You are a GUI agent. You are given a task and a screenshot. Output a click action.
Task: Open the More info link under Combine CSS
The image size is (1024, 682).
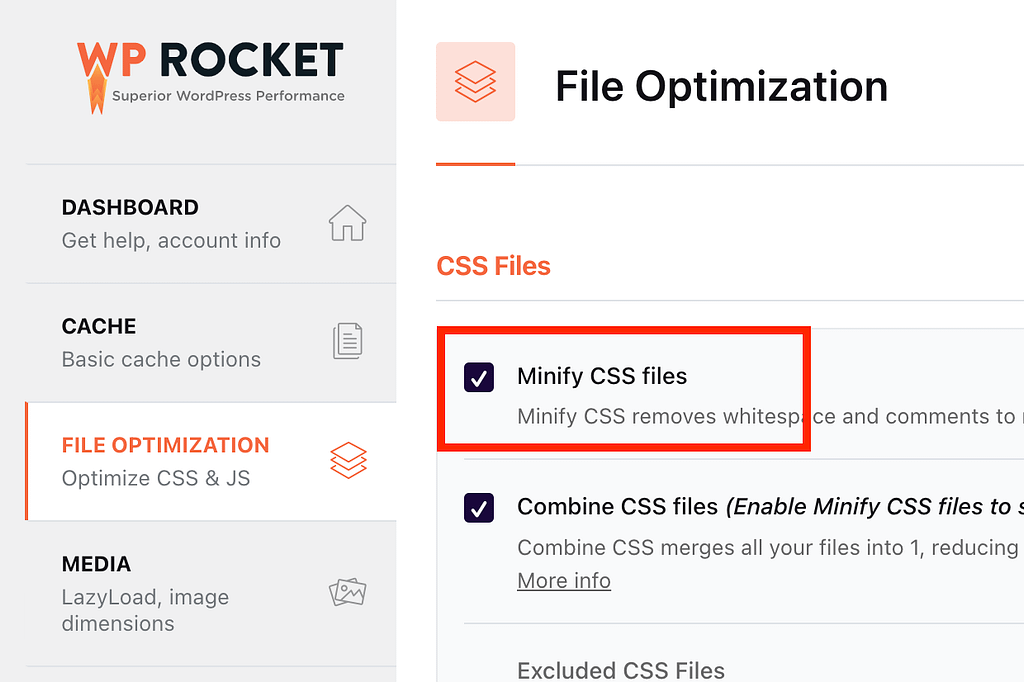[563, 581]
